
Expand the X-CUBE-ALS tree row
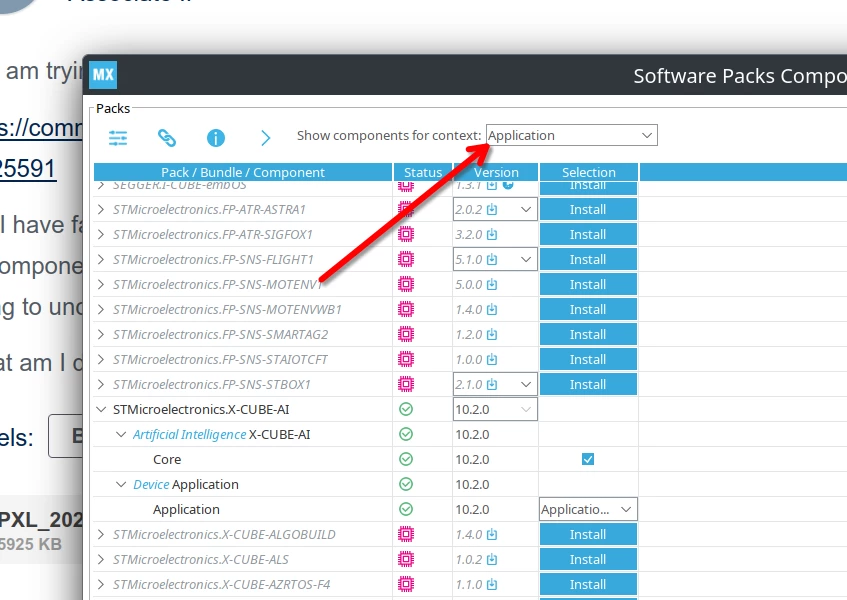(101, 559)
